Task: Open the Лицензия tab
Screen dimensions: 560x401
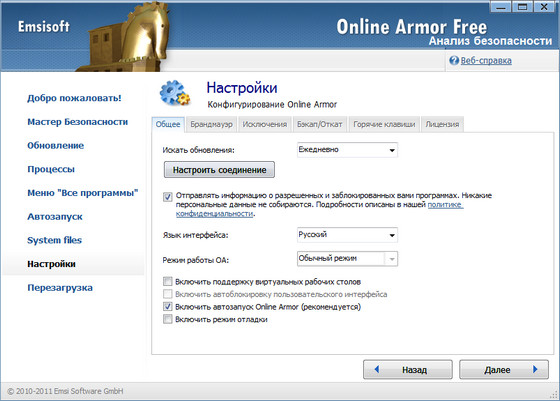Action: point(442,124)
